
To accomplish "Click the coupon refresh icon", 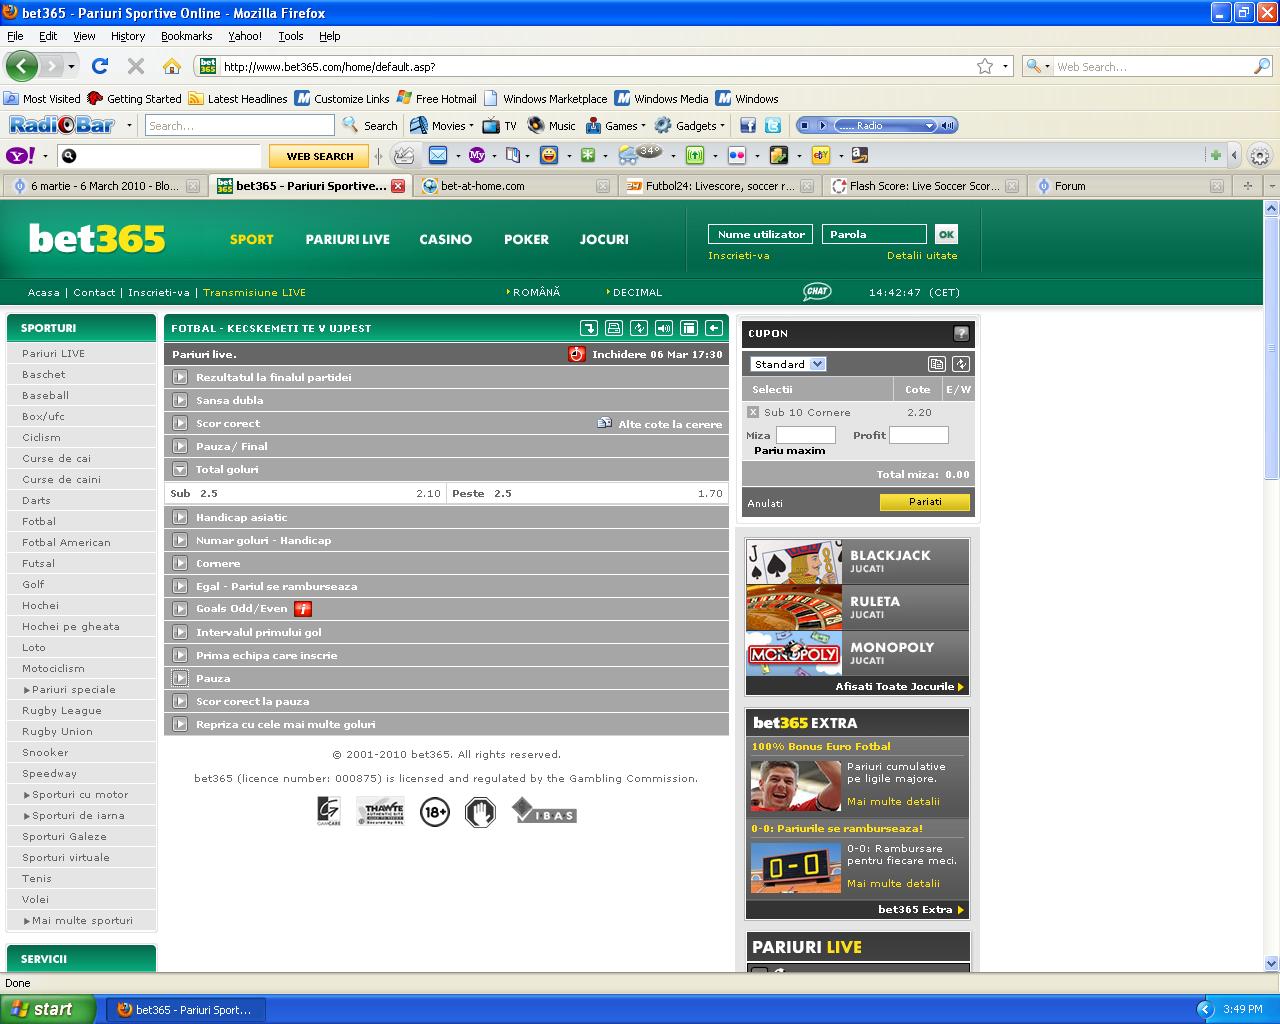I will click(961, 364).
